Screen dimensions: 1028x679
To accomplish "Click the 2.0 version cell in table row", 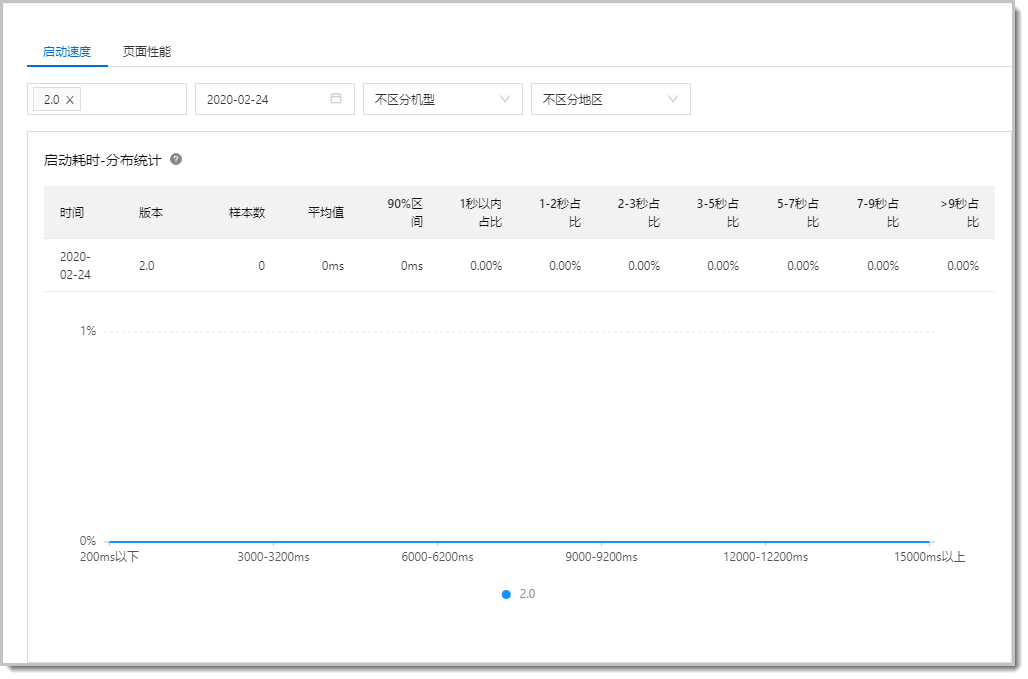I will [147, 265].
